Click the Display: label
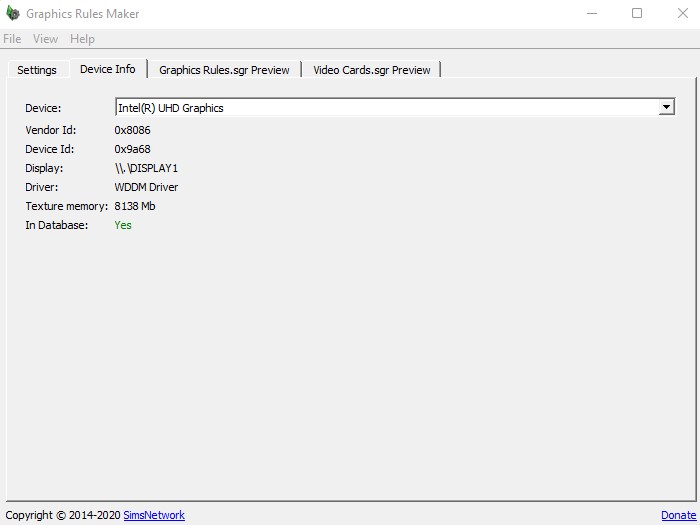700x525 pixels. point(44,168)
